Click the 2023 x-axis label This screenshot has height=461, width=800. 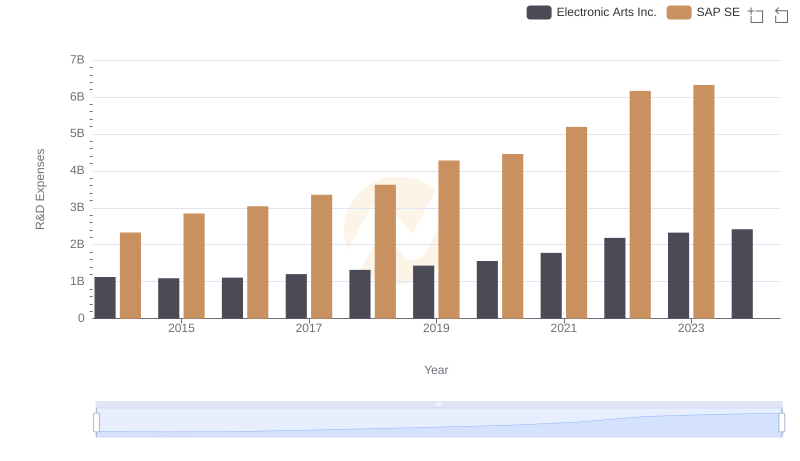[x=691, y=328]
